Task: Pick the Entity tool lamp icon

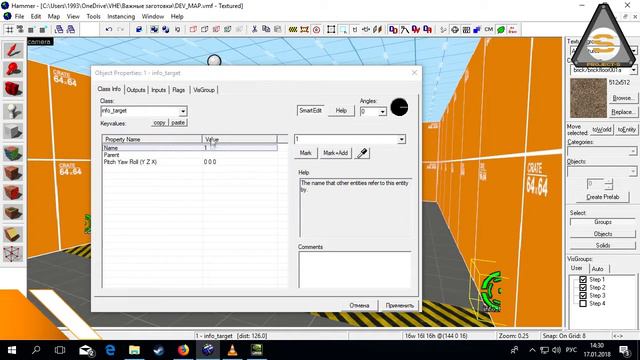Action: point(13,111)
